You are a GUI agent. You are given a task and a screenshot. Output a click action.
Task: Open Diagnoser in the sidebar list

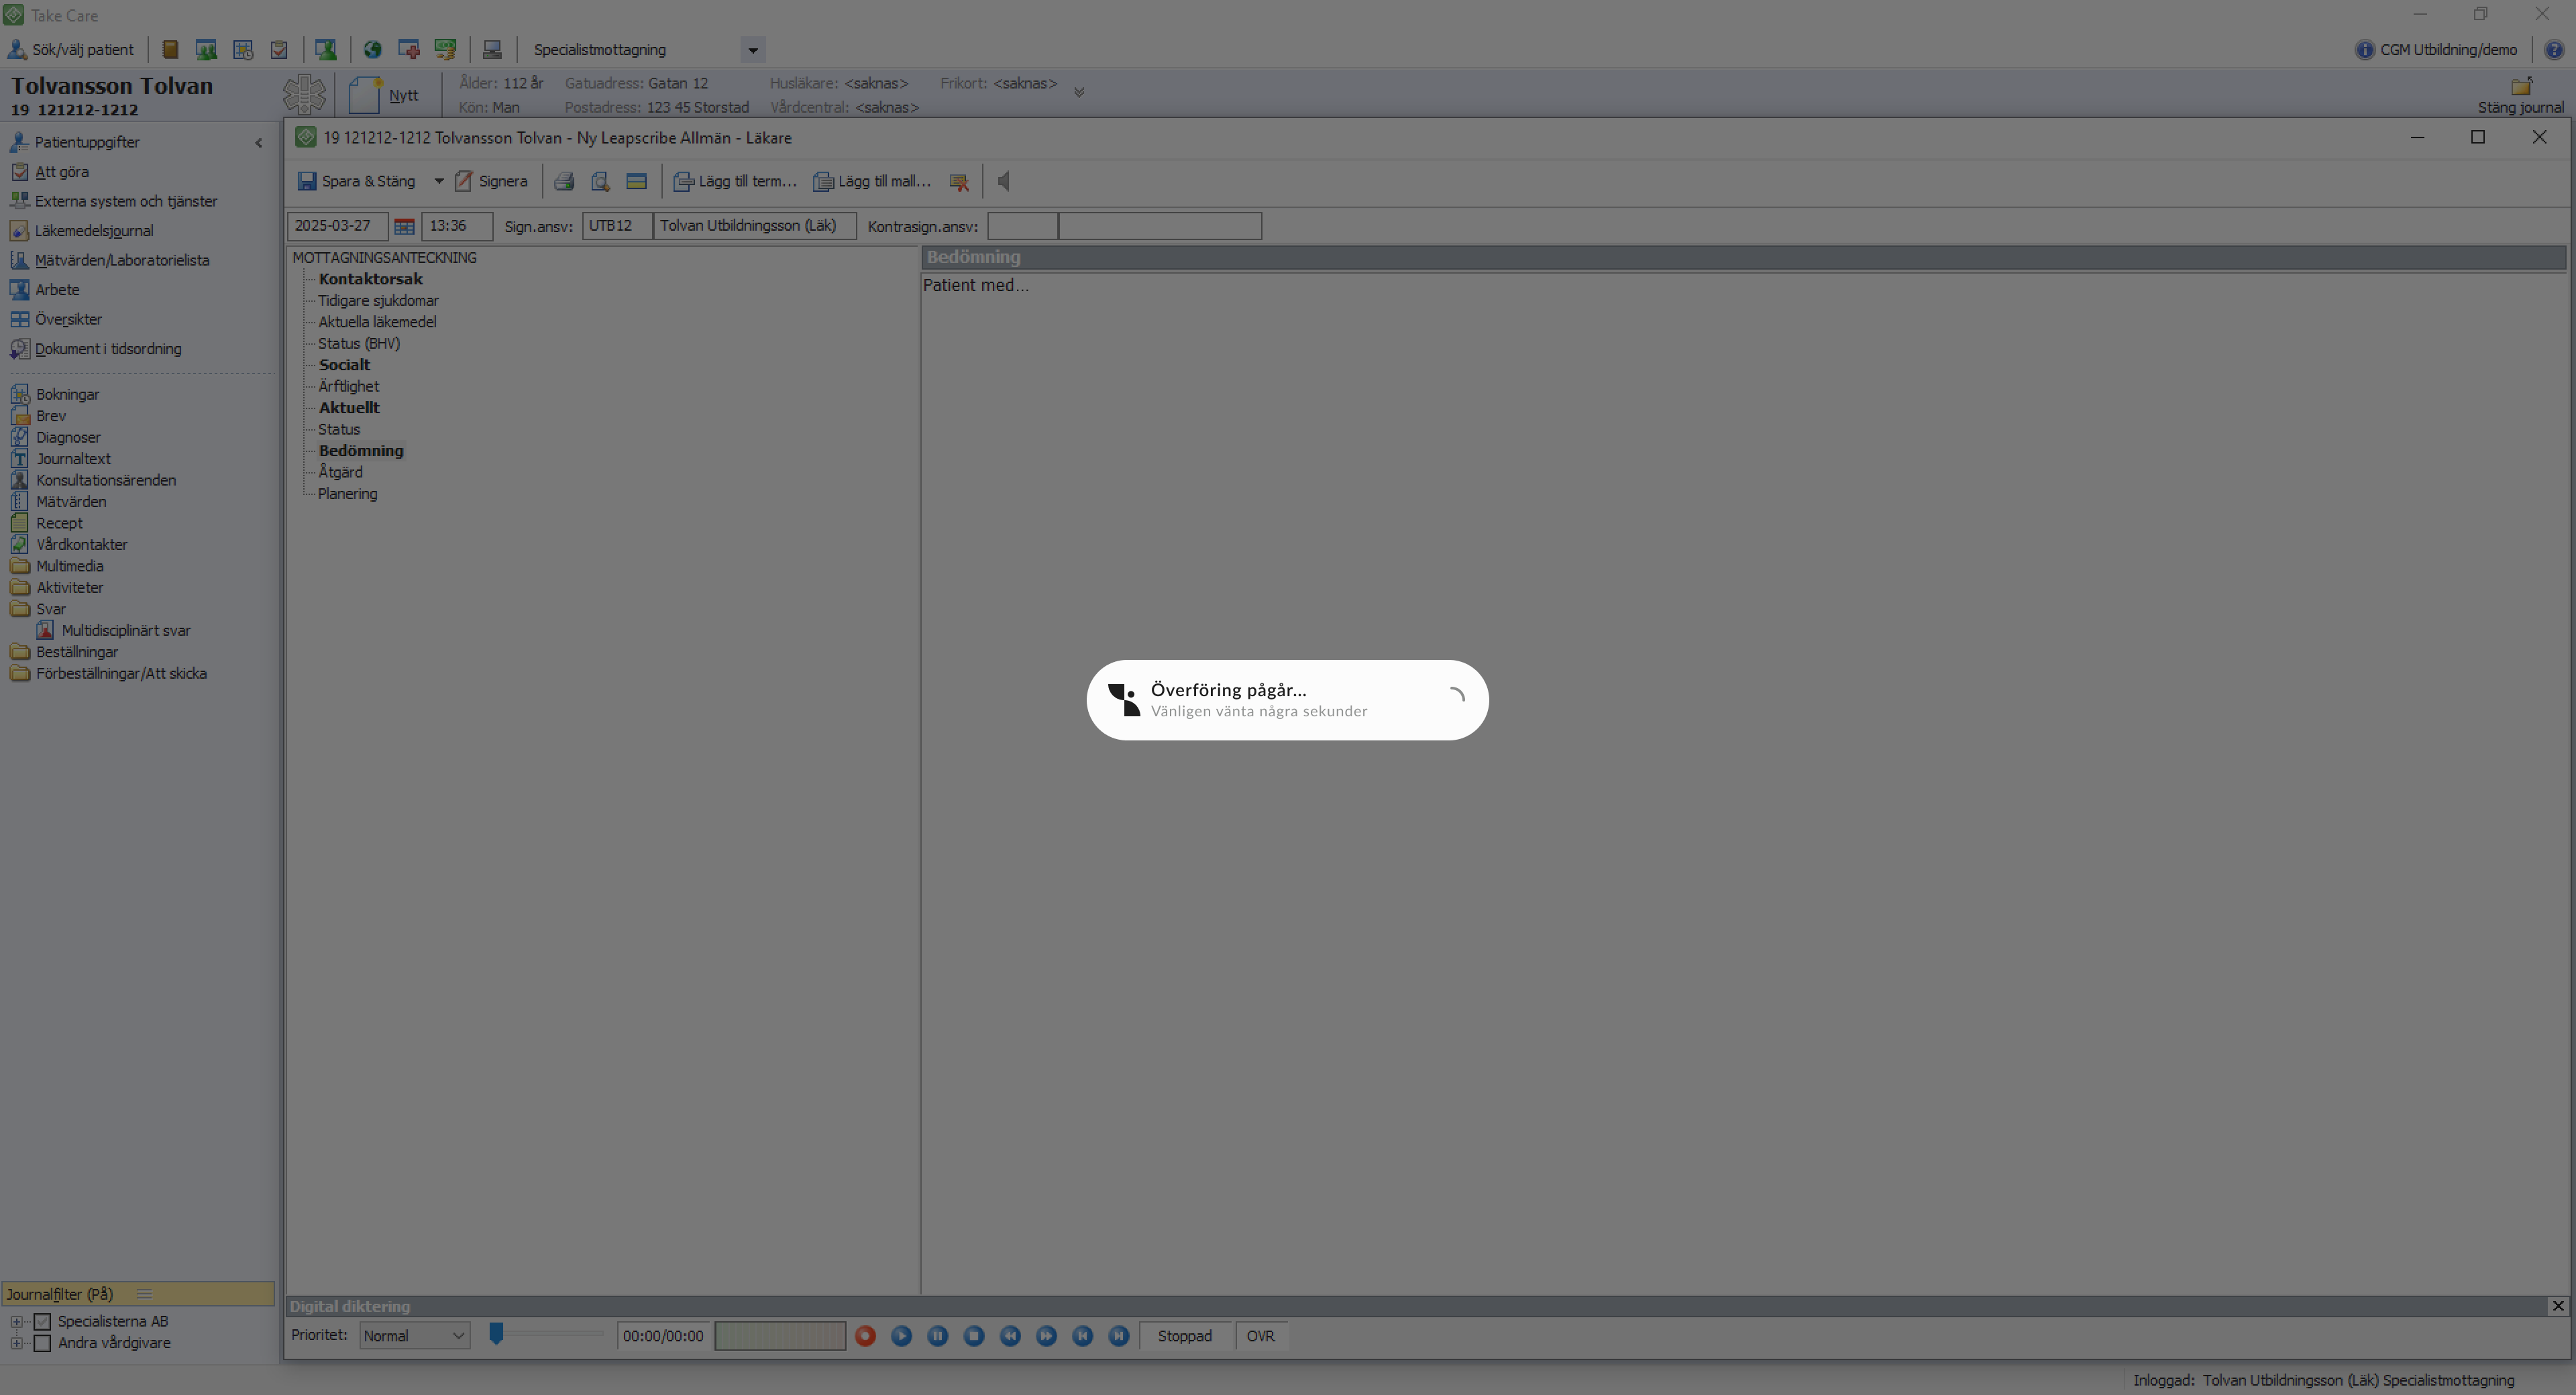(56, 437)
